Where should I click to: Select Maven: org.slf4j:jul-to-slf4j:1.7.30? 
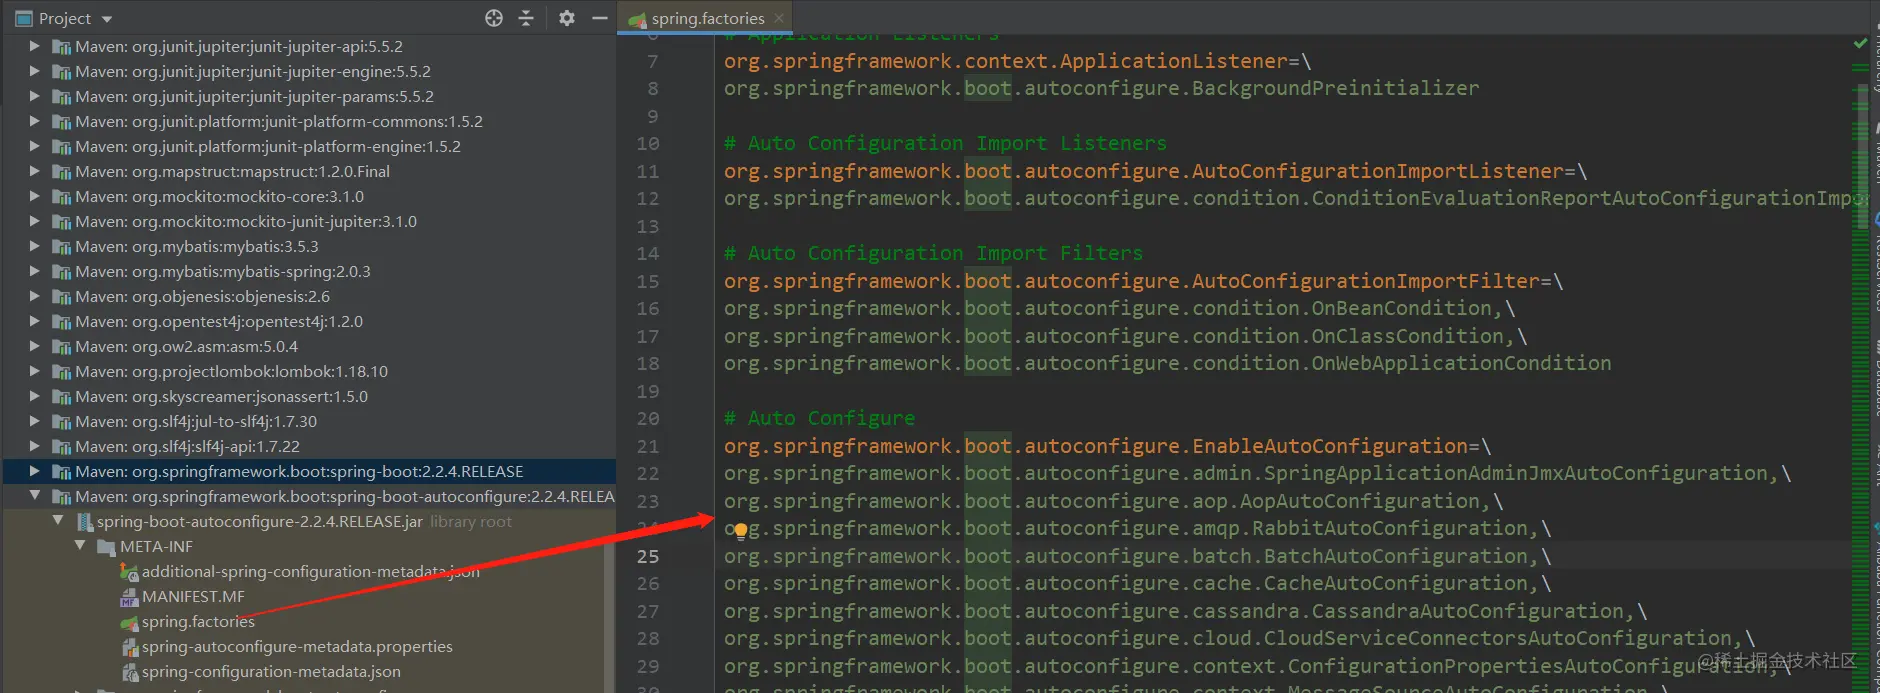click(x=195, y=421)
